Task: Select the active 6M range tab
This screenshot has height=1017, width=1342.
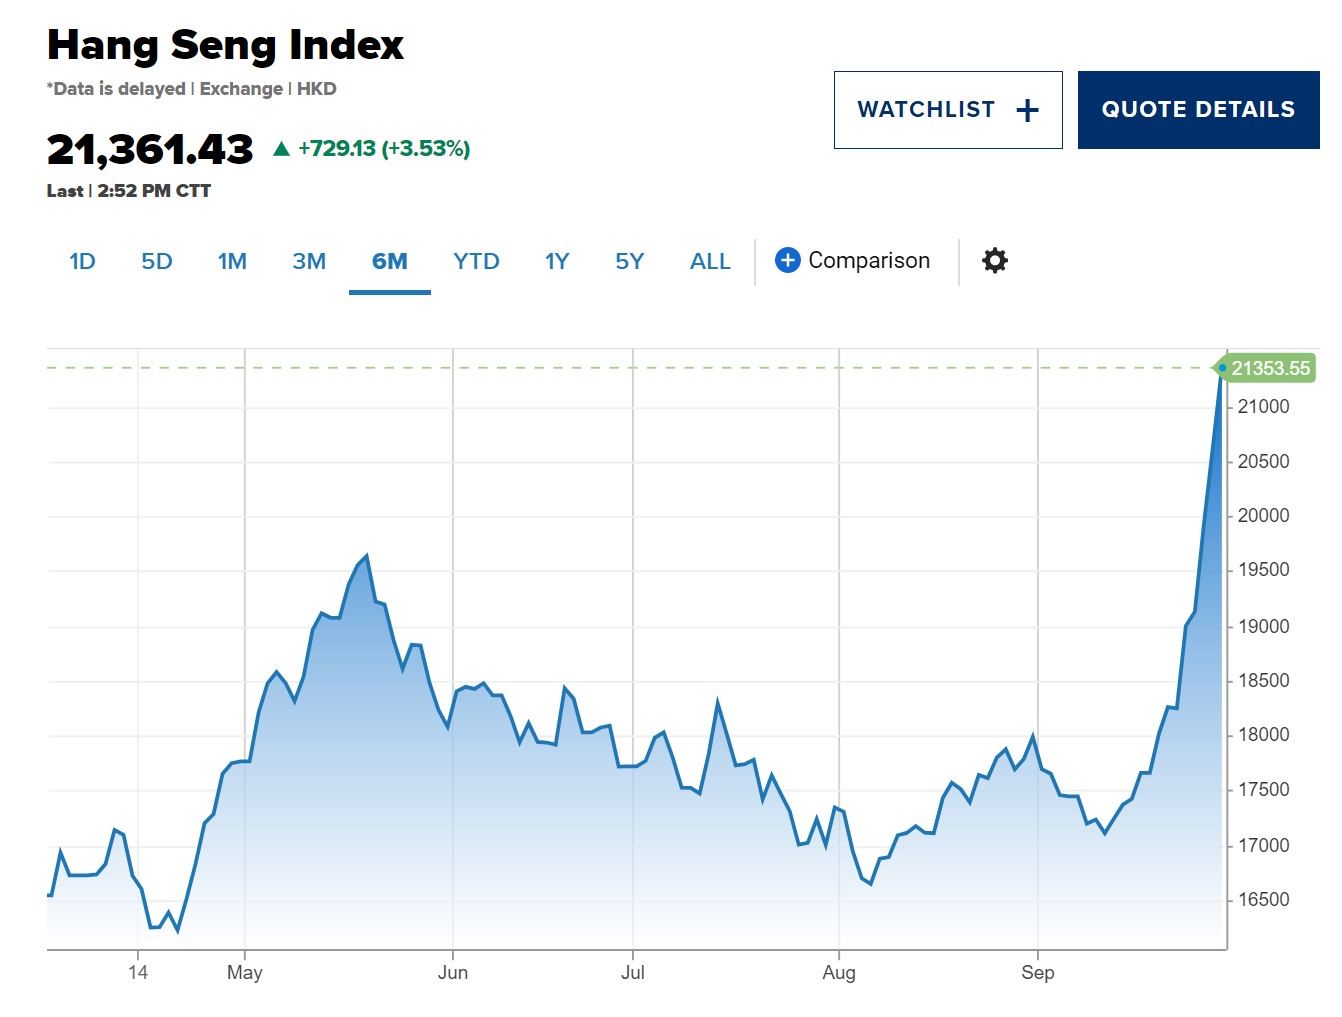Action: pyautogui.click(x=389, y=262)
